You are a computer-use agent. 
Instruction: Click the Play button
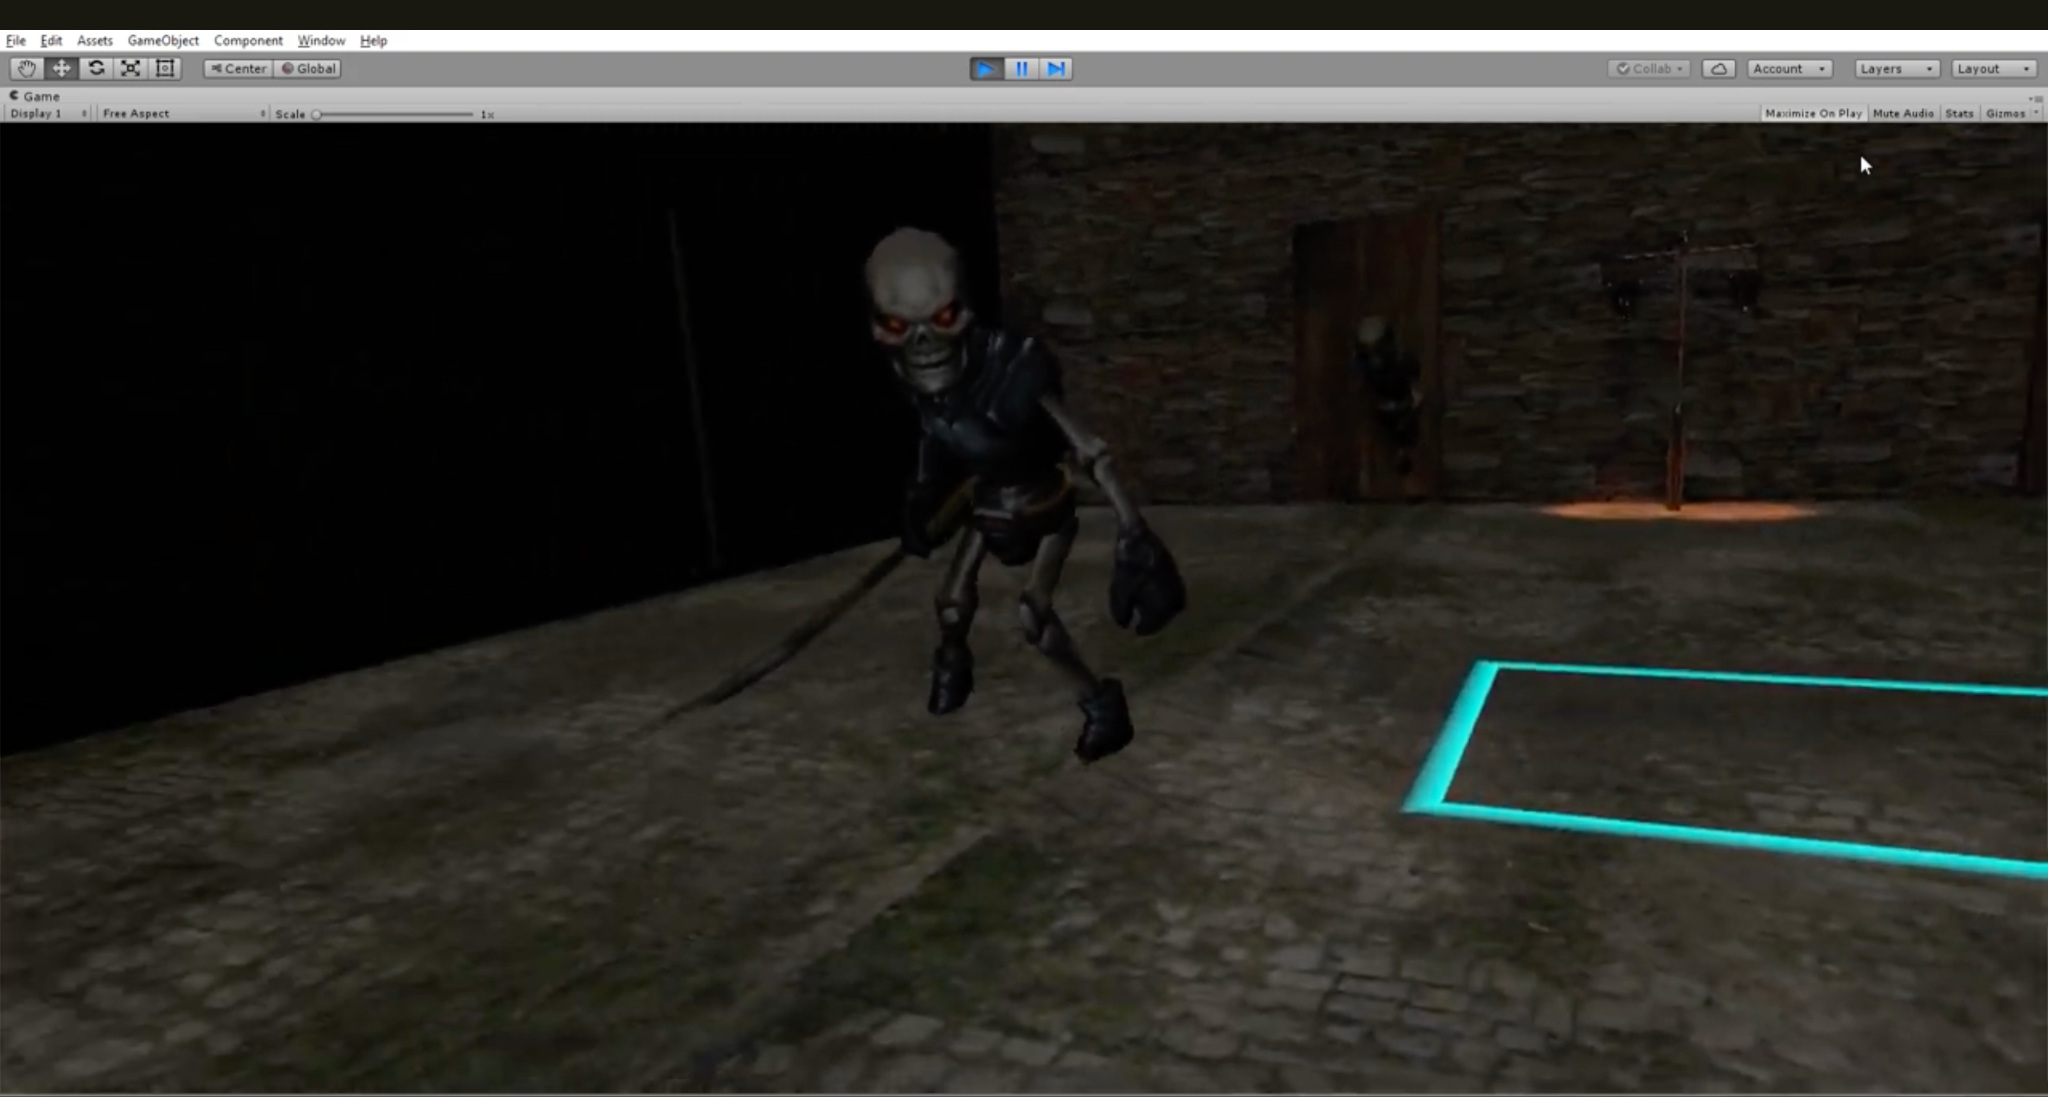tap(986, 68)
